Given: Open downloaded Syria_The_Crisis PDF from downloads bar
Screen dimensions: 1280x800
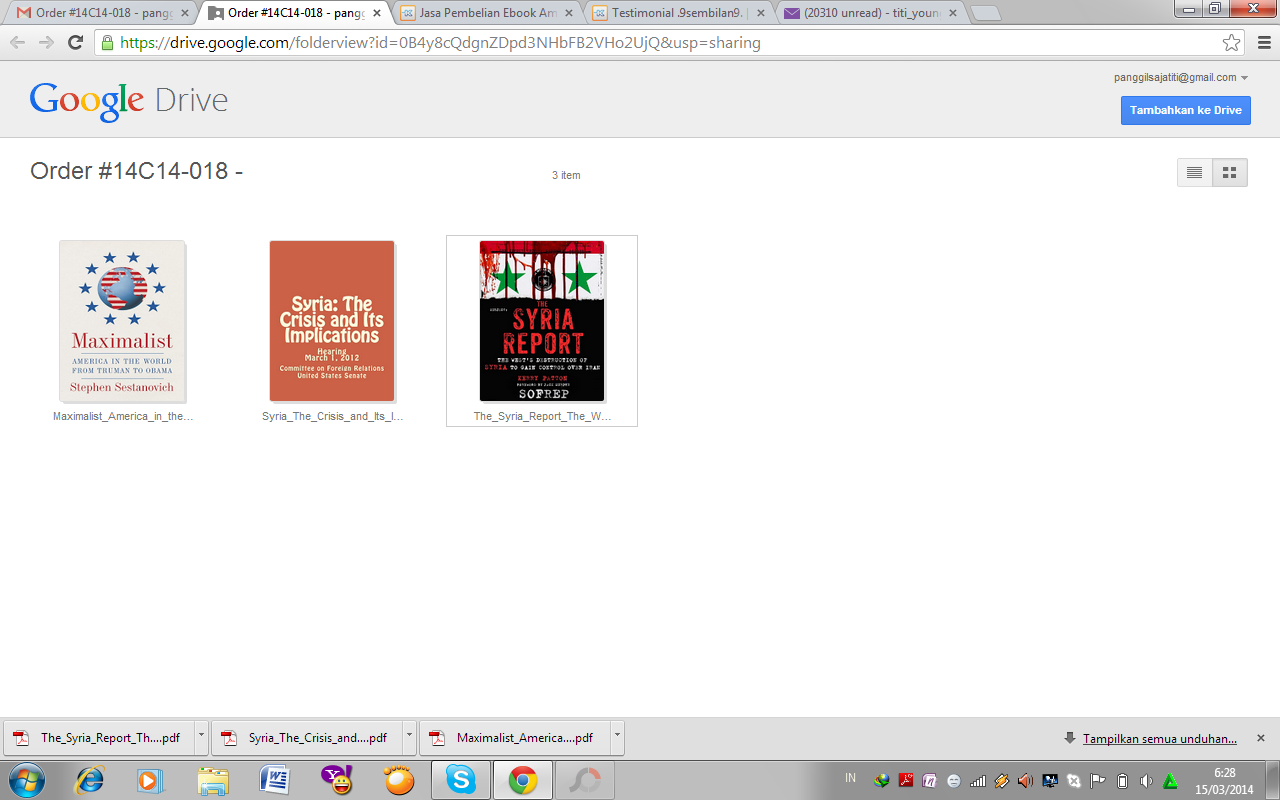Looking at the screenshot, I should tap(306, 738).
